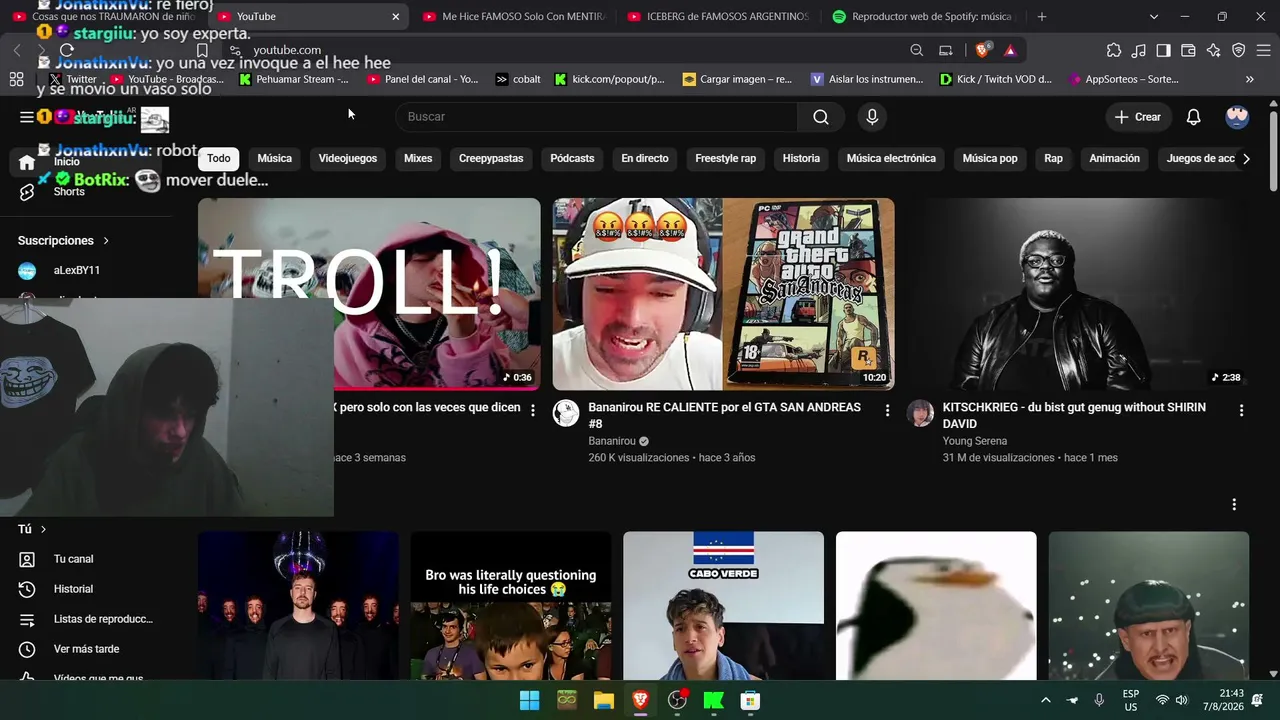Open more options for Bananirou video

click(x=887, y=410)
